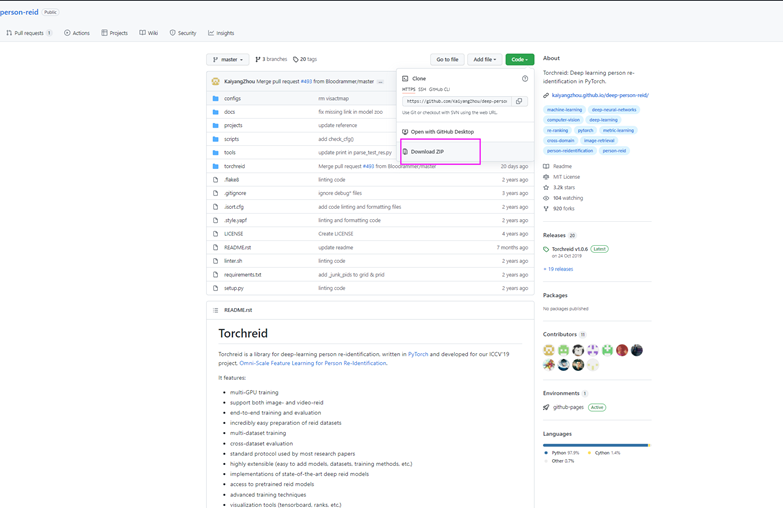Click the re-ranking topic tag
This screenshot has width=783, height=508.
point(557,130)
